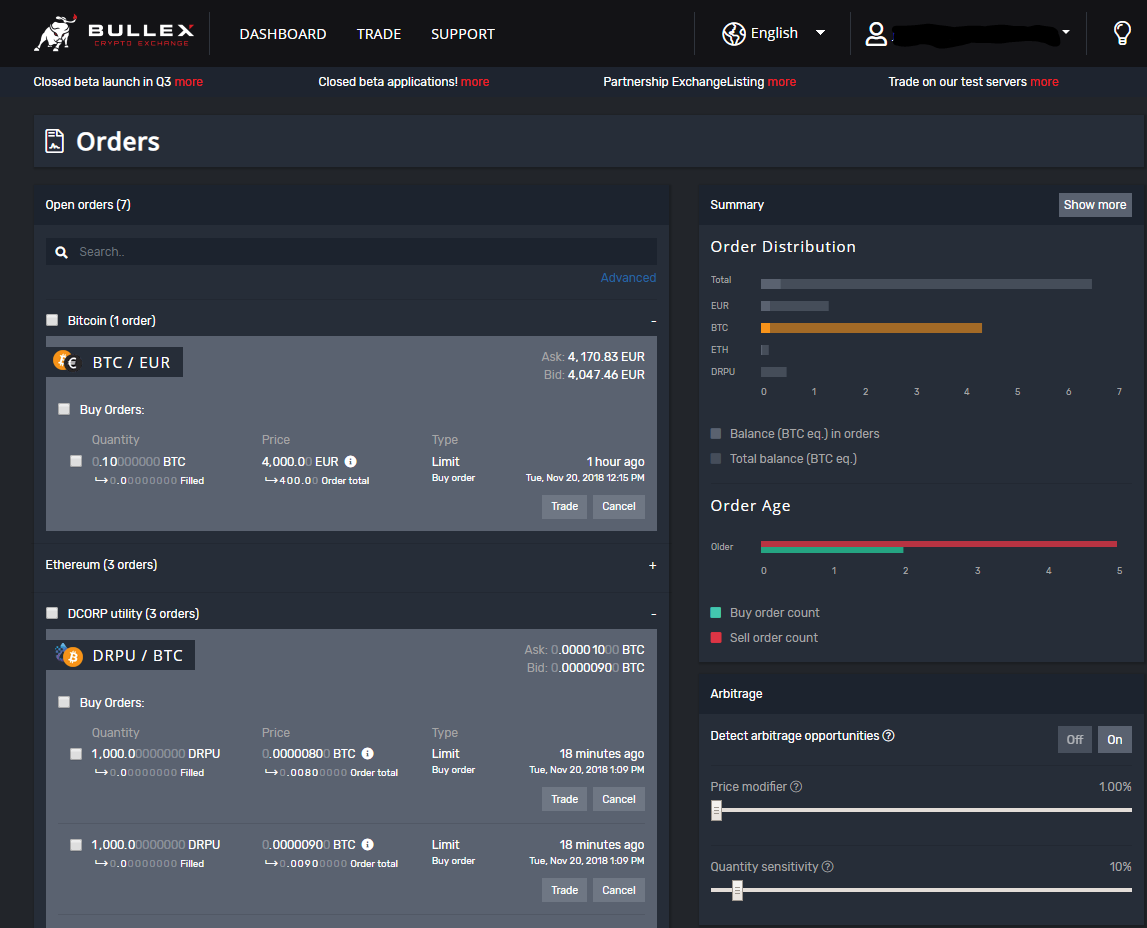Expand the Ethereum orders section
The width and height of the screenshot is (1147, 928).
click(652, 565)
